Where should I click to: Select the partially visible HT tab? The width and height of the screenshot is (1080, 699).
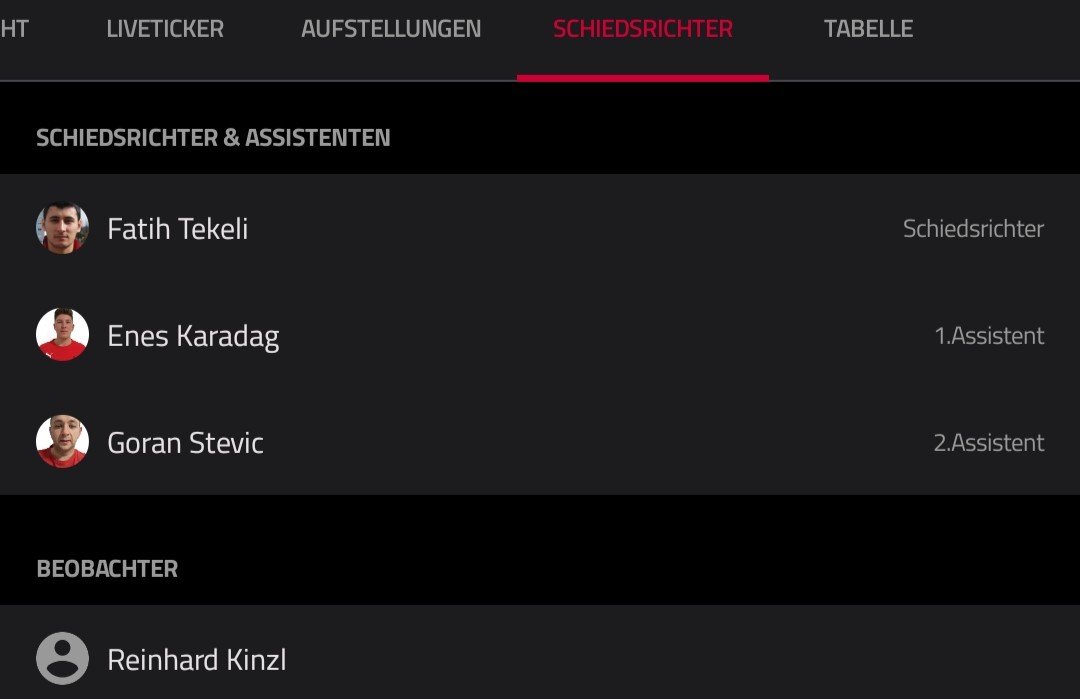coord(14,29)
